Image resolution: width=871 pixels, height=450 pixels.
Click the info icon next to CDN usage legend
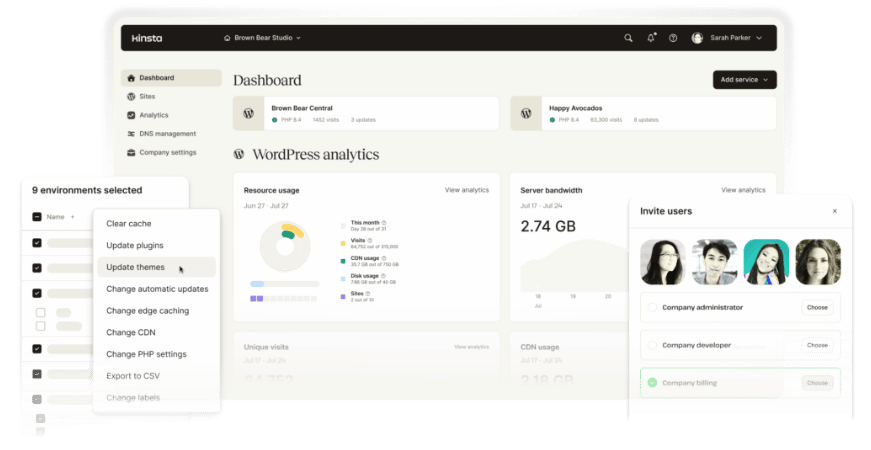384,258
